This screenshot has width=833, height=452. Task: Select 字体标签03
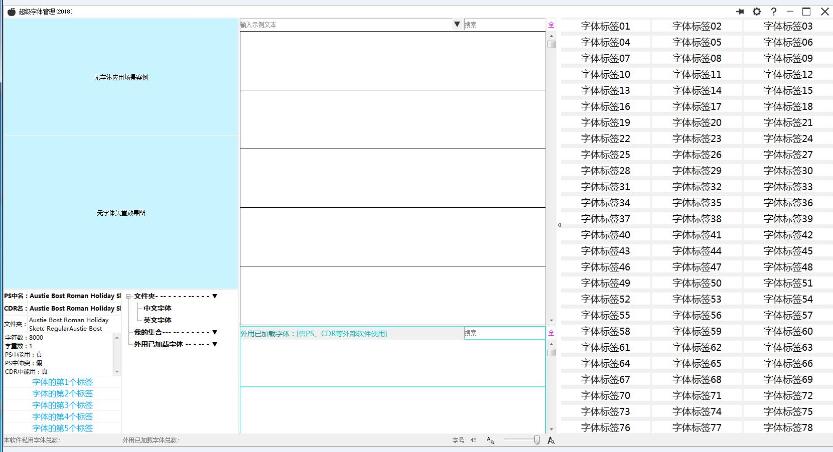tap(788, 26)
